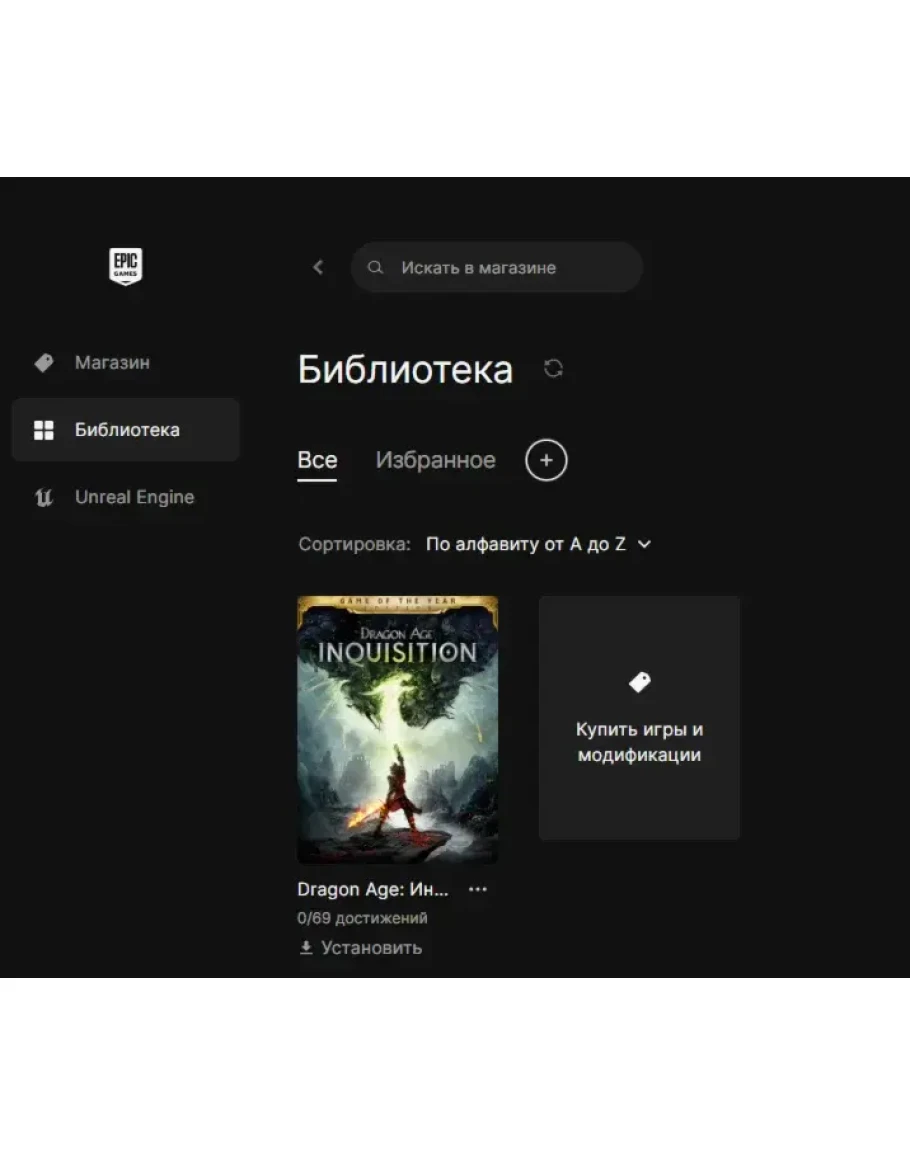
Task: Open the Магазин section
Action: [x=112, y=363]
